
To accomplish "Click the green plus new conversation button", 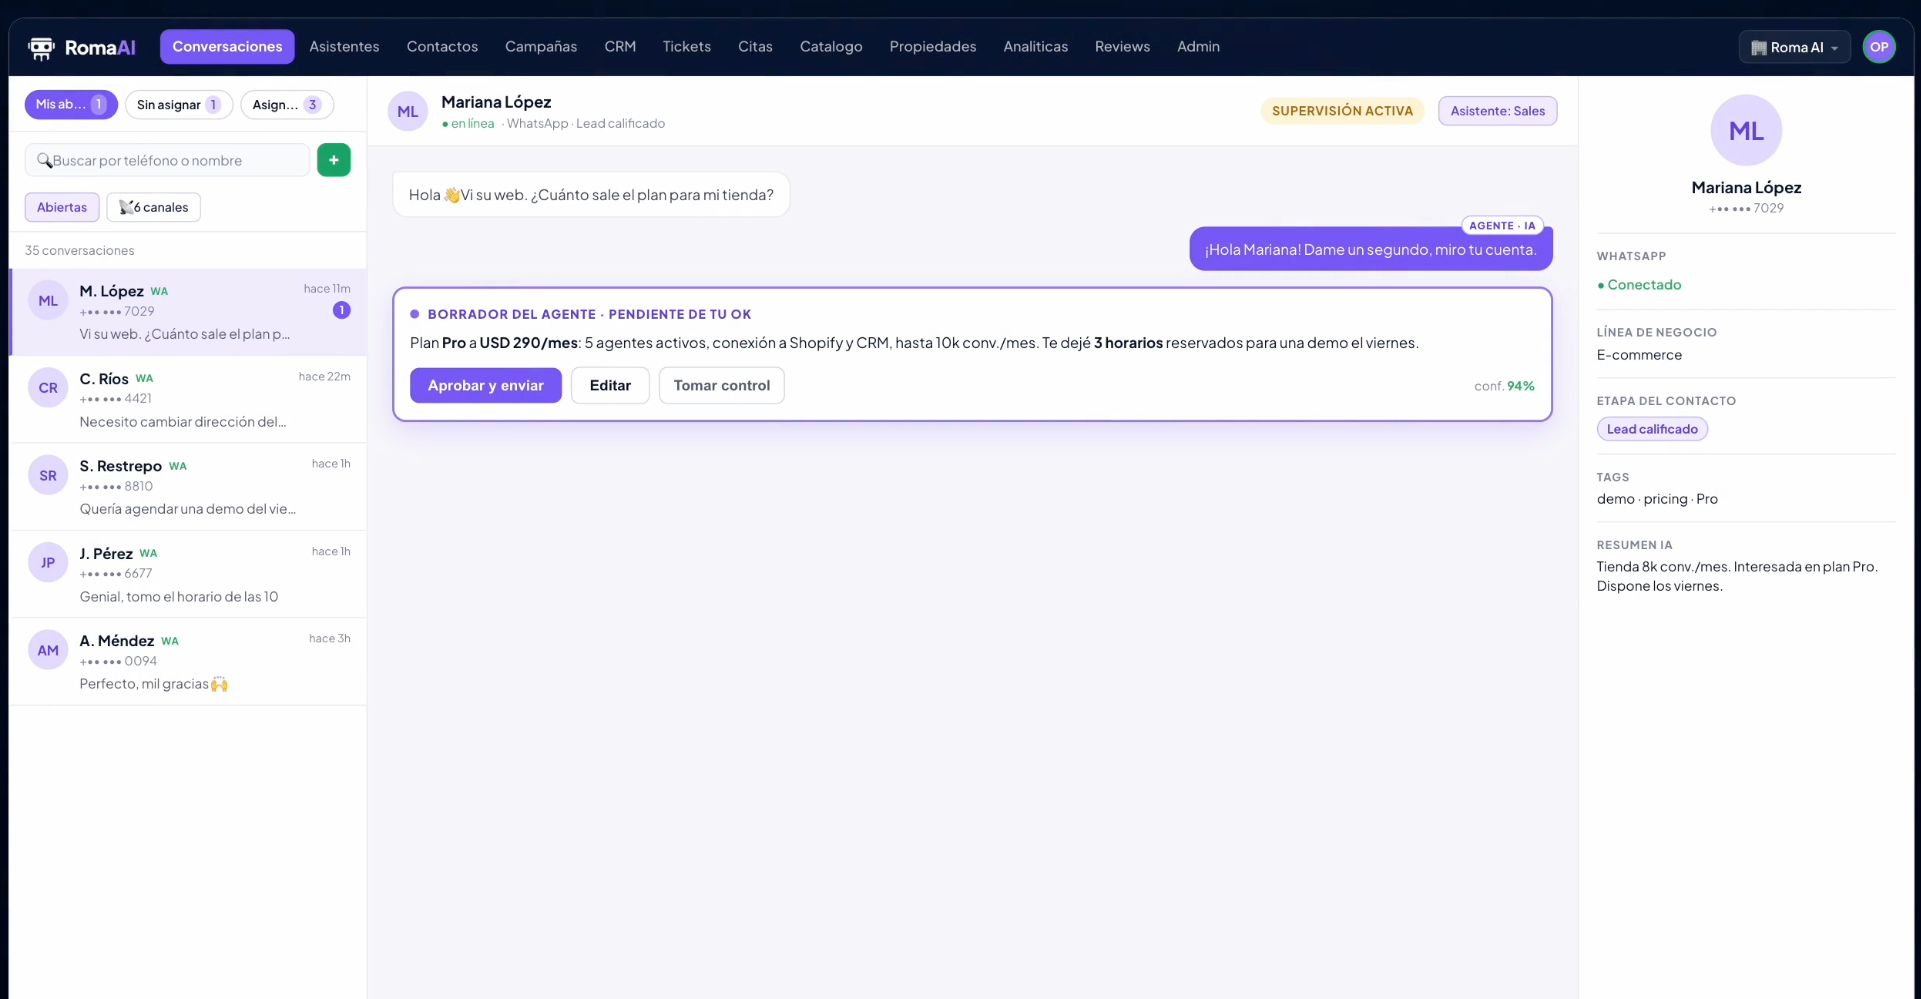I will pos(334,160).
